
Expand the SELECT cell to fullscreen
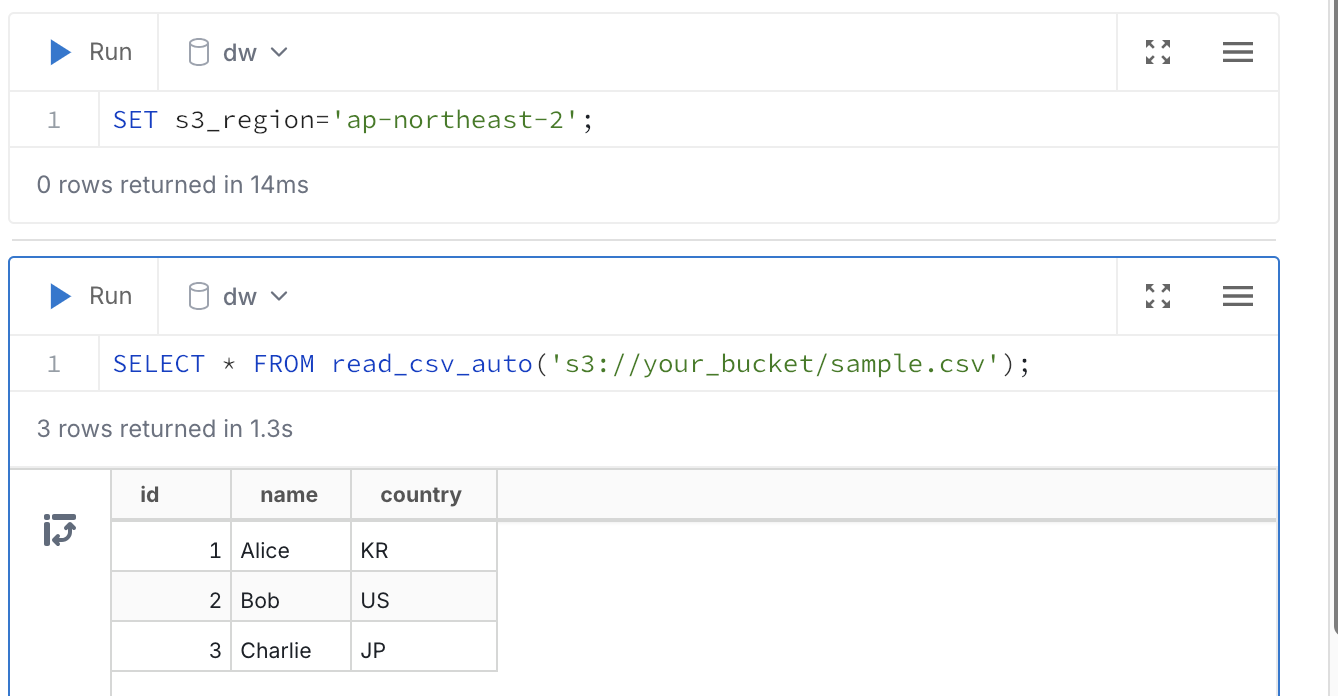point(1157,296)
